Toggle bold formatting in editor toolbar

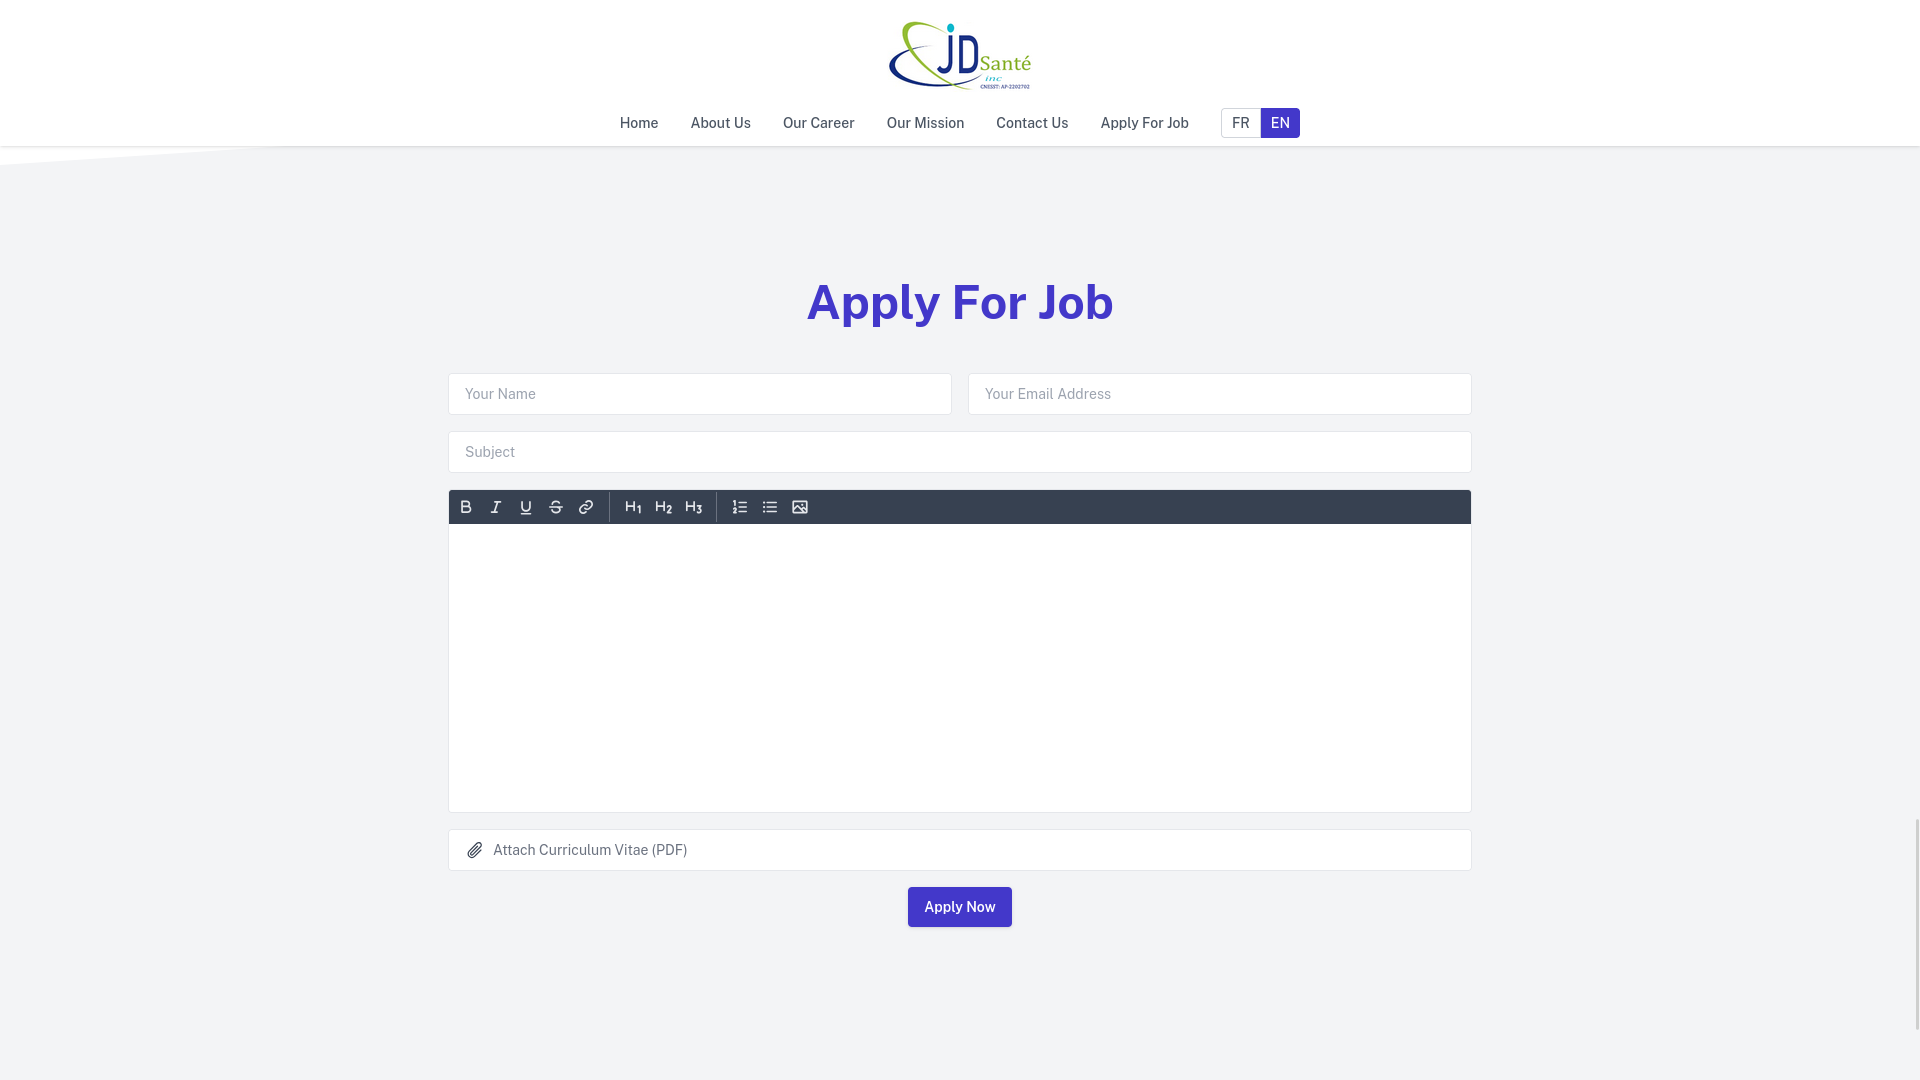pyautogui.click(x=465, y=506)
